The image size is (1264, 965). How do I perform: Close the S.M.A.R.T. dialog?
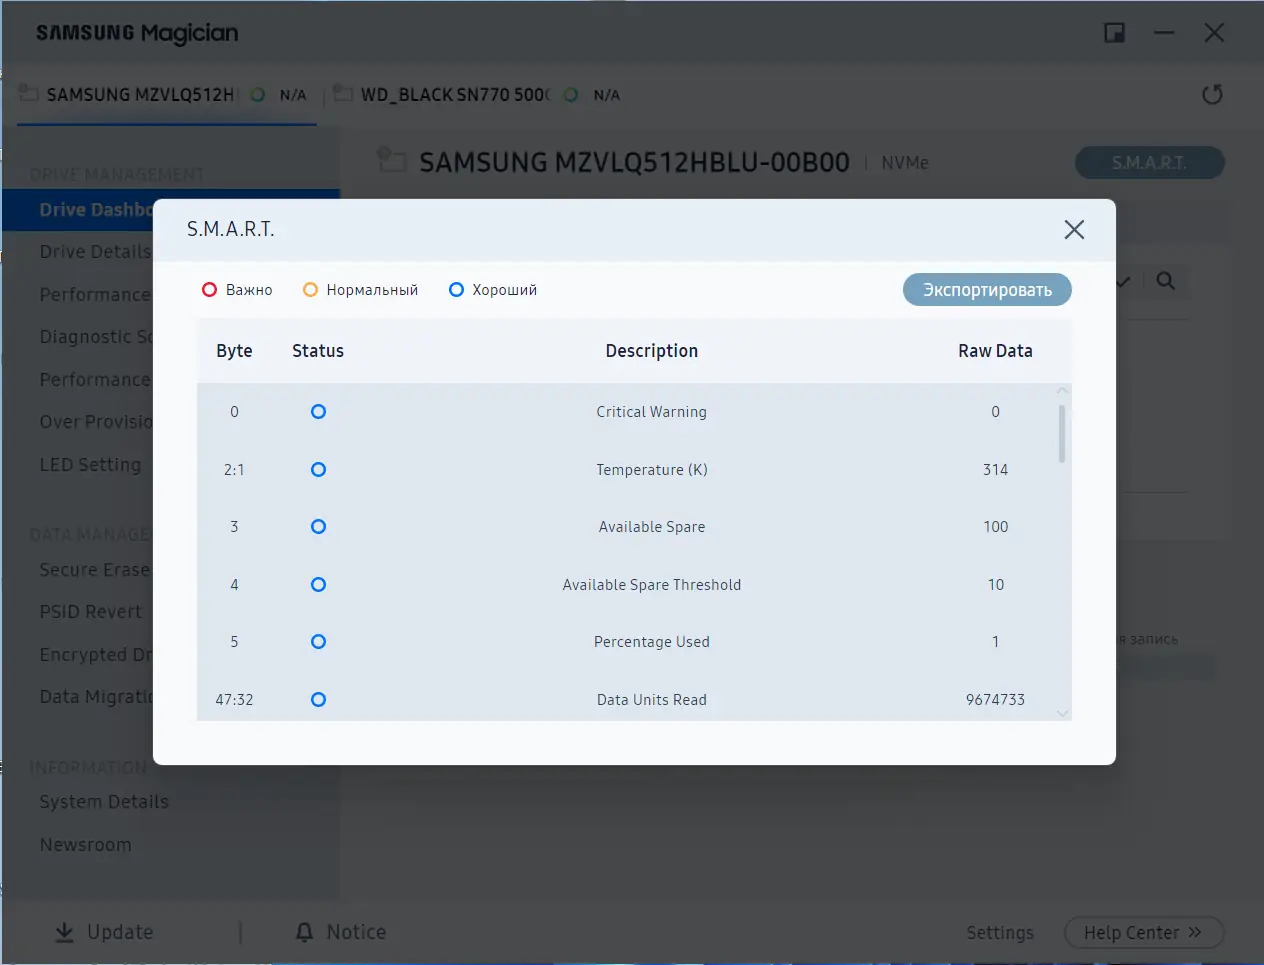[1074, 230]
